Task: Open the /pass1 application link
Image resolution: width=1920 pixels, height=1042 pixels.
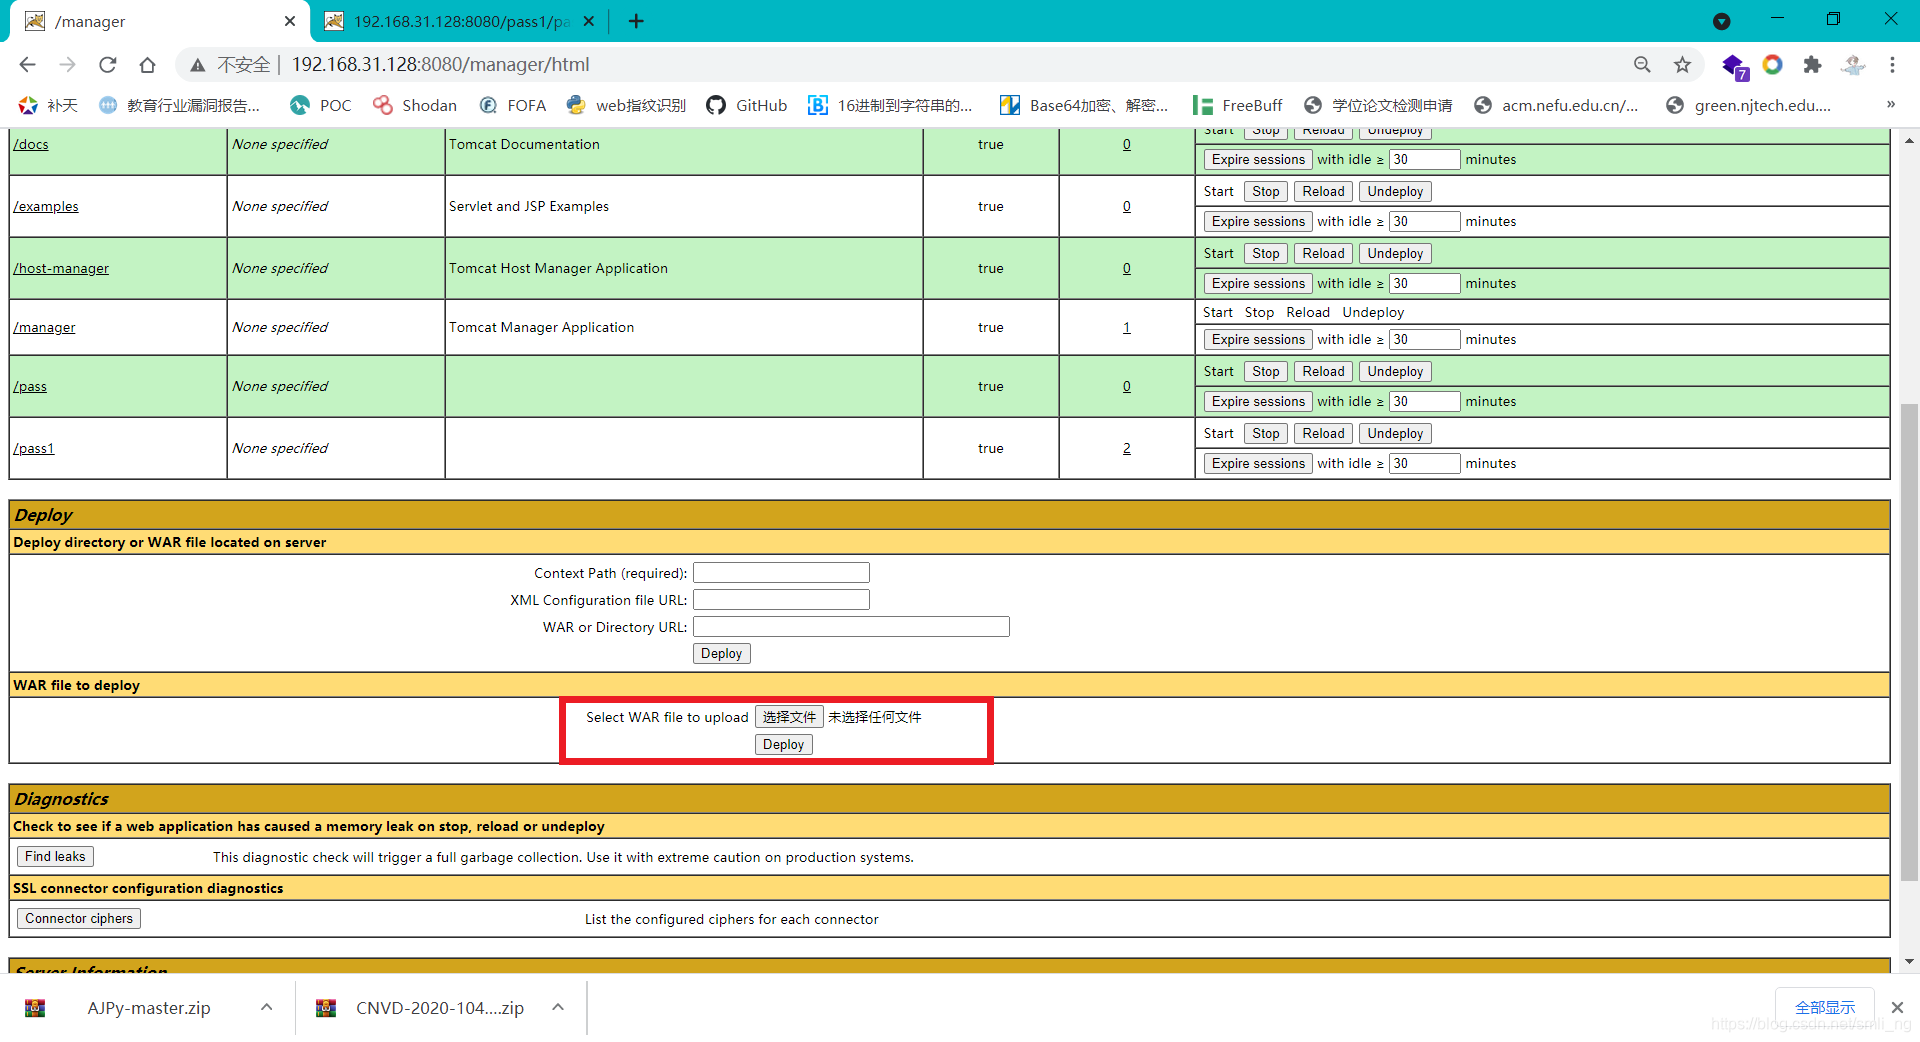Action: [34, 448]
